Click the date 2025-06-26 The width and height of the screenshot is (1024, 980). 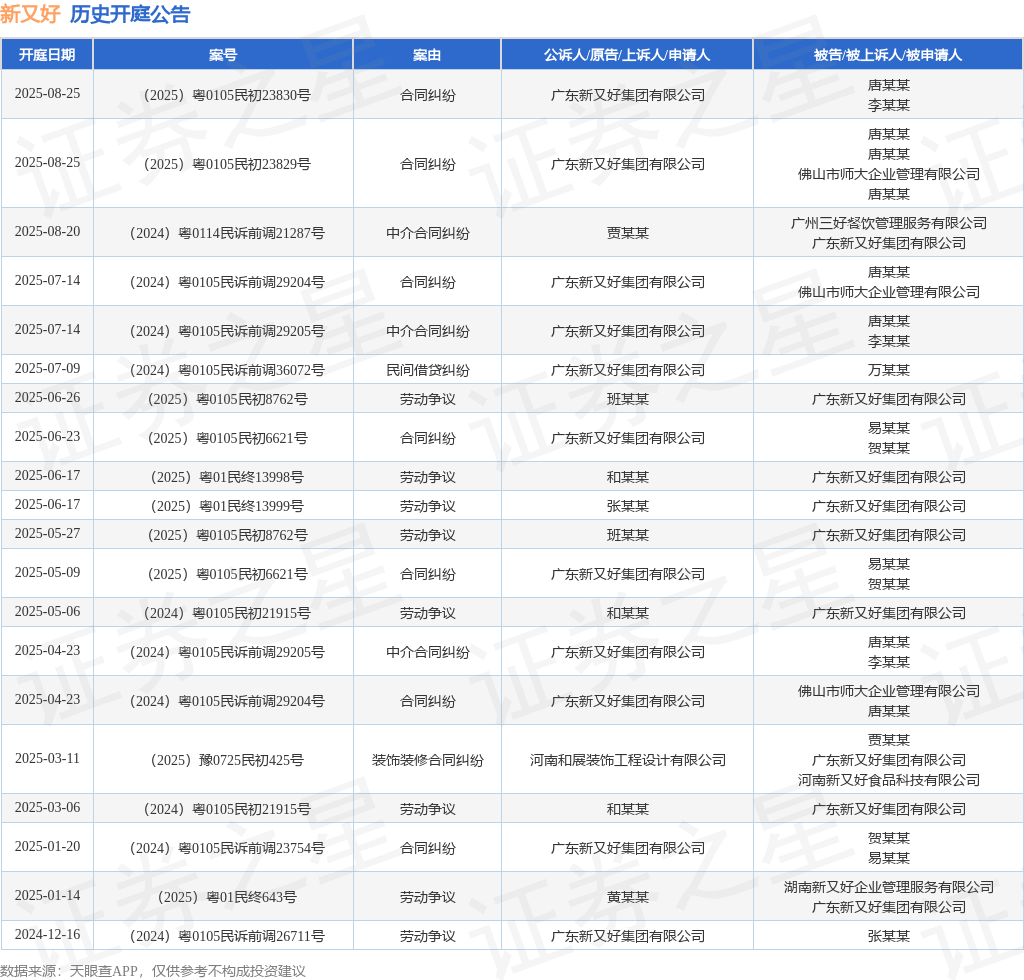[48, 398]
